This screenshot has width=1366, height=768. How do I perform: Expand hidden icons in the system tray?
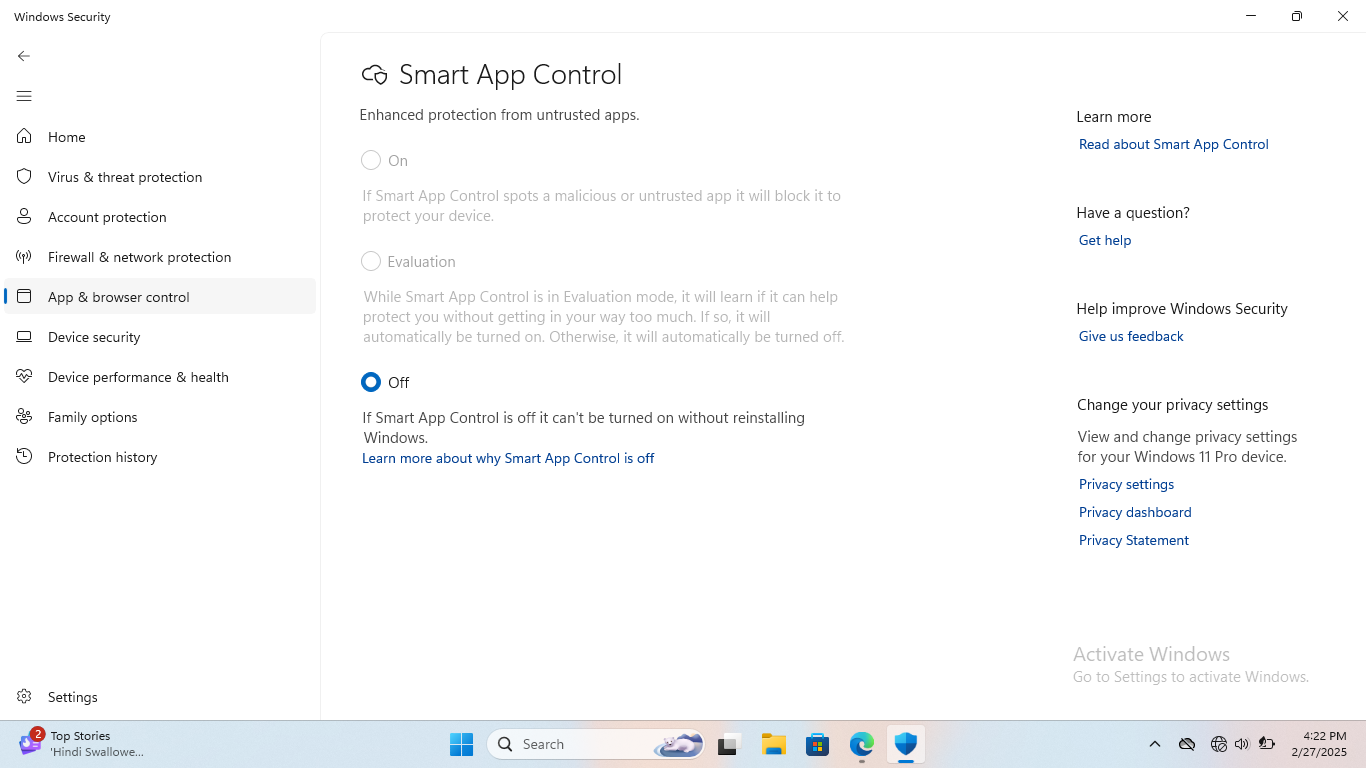[x=1154, y=744]
